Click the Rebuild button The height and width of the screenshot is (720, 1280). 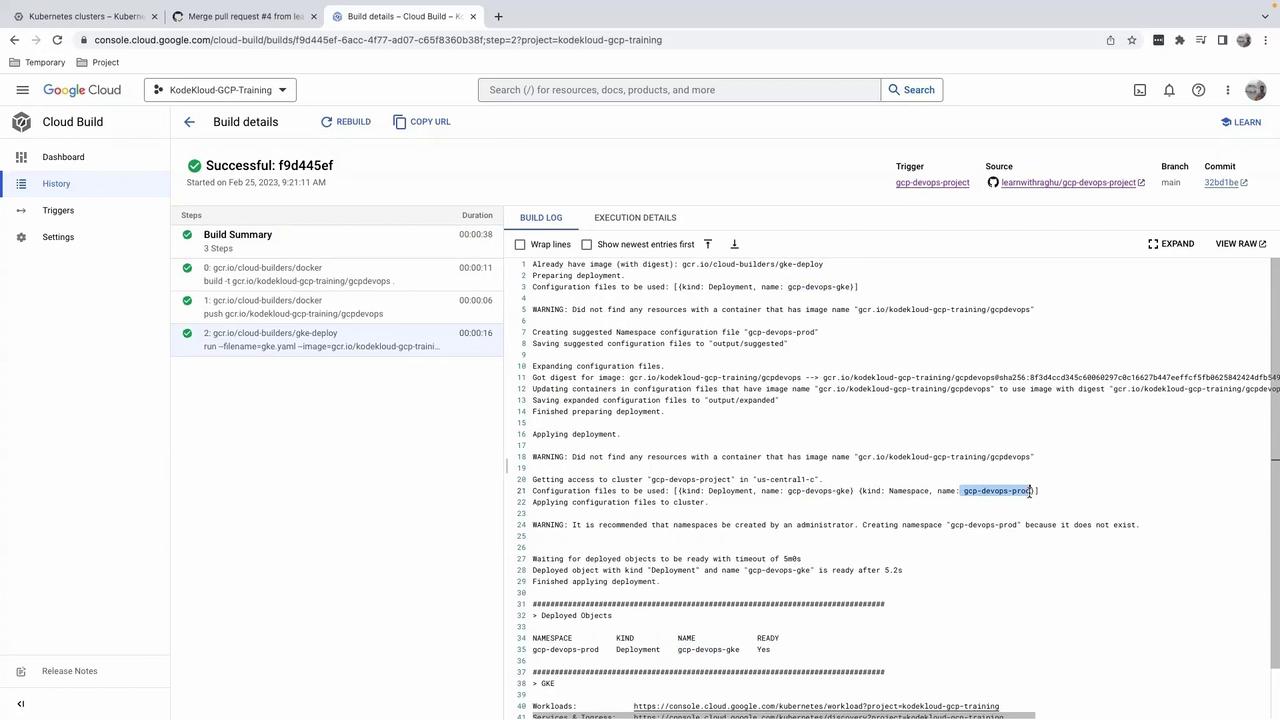[x=346, y=122]
